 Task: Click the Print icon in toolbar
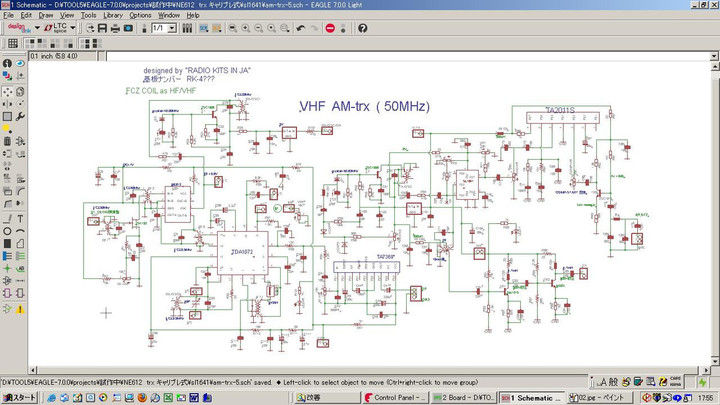(117, 28)
